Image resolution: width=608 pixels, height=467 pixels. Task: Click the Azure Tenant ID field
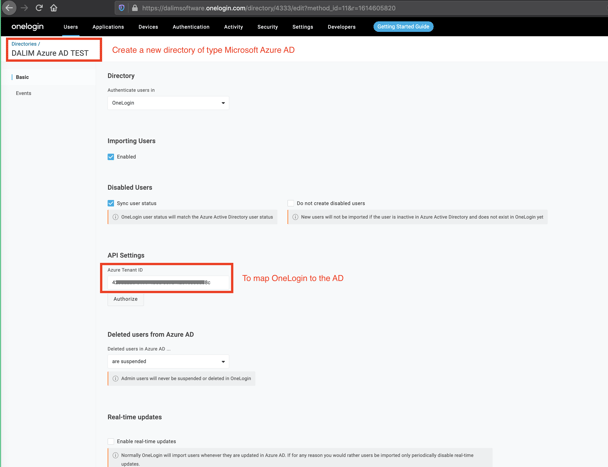[x=168, y=282]
